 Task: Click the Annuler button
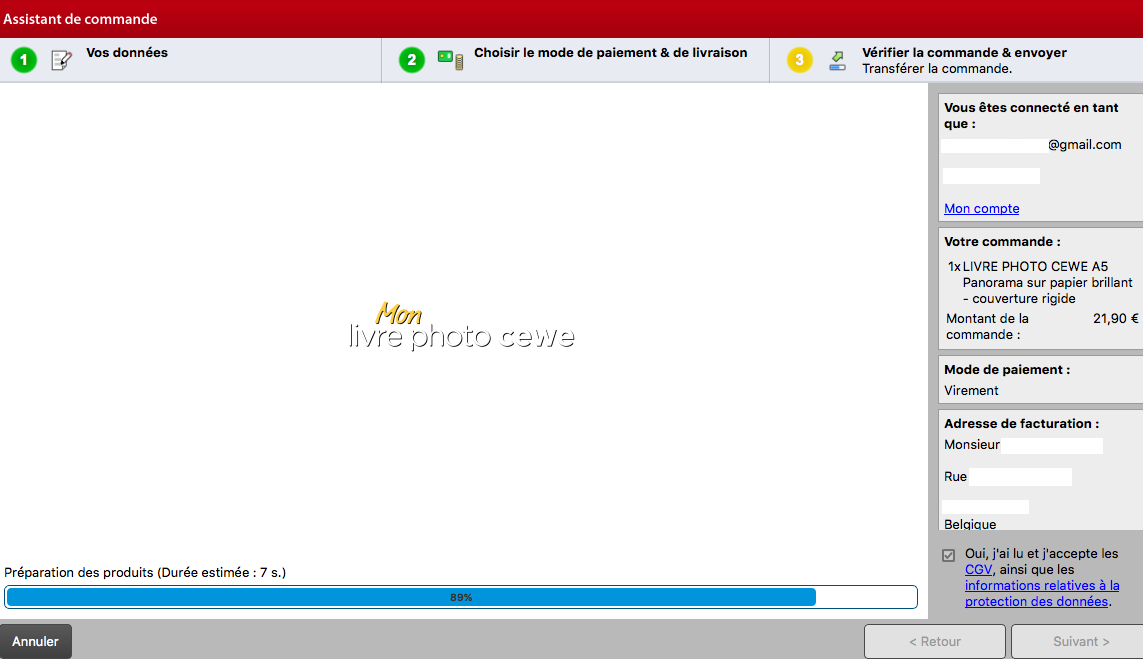(36, 642)
